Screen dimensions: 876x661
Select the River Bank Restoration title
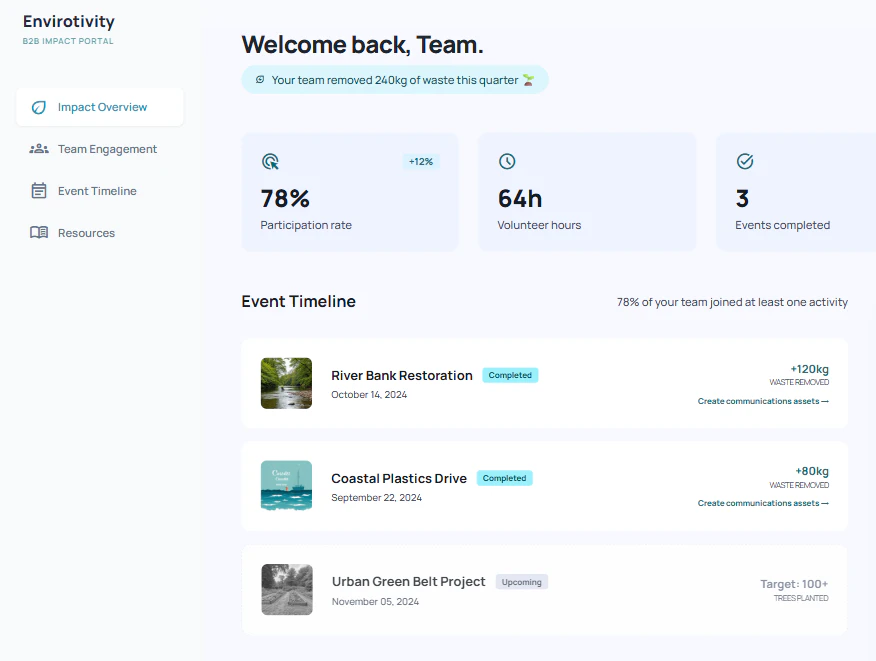(402, 375)
